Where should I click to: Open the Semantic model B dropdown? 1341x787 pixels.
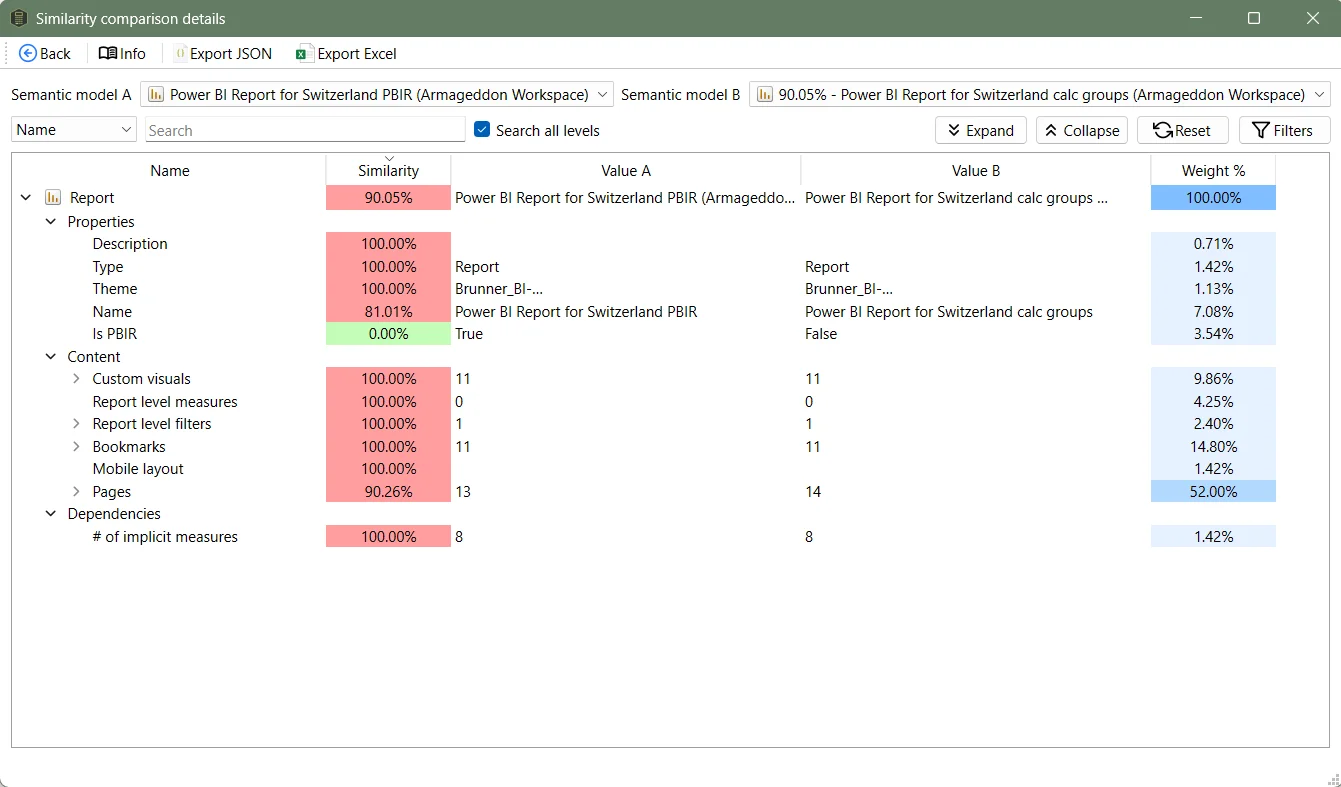click(x=1040, y=95)
